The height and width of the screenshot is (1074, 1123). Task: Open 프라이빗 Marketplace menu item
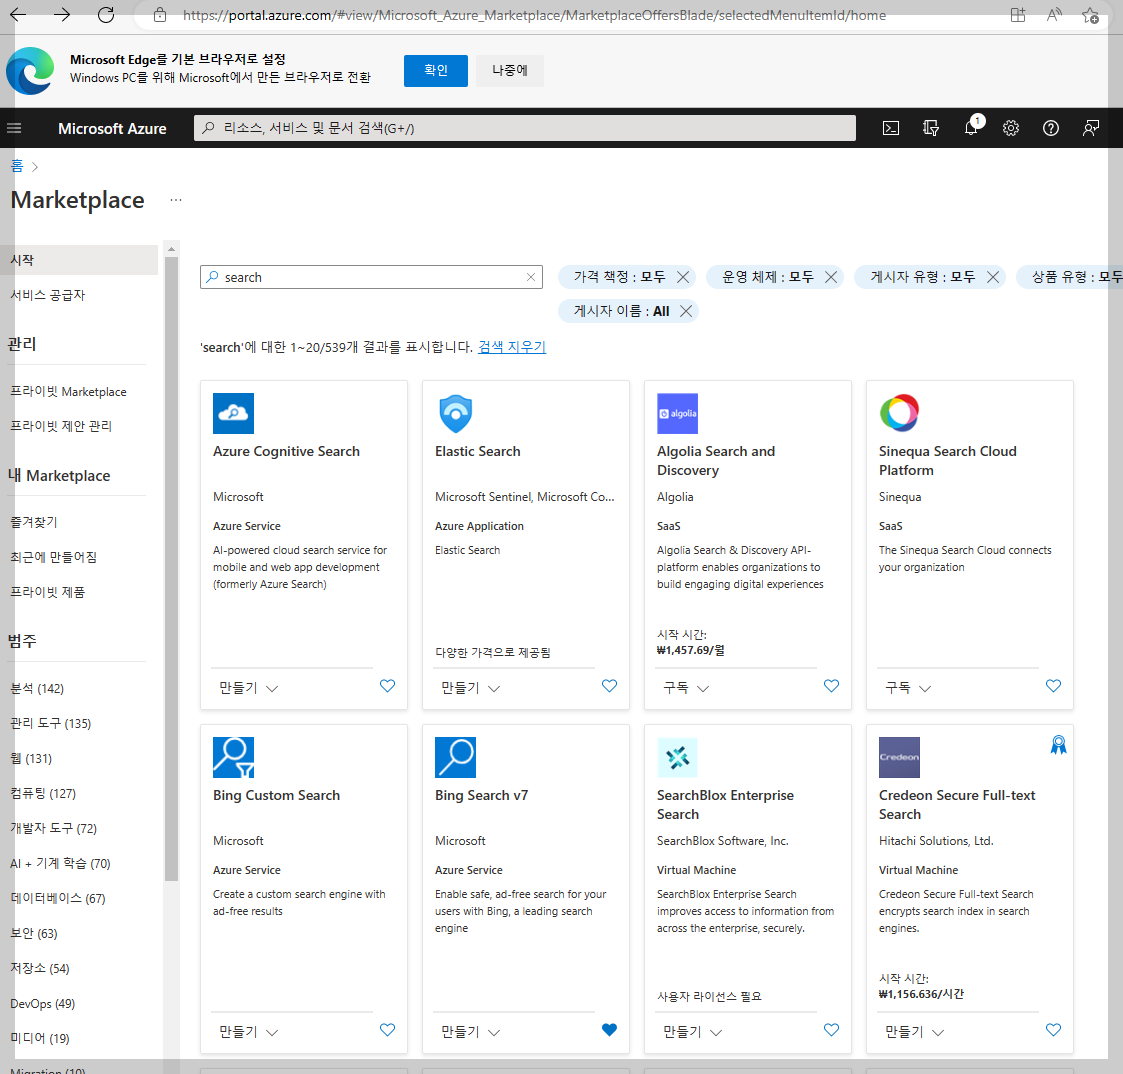pos(68,392)
